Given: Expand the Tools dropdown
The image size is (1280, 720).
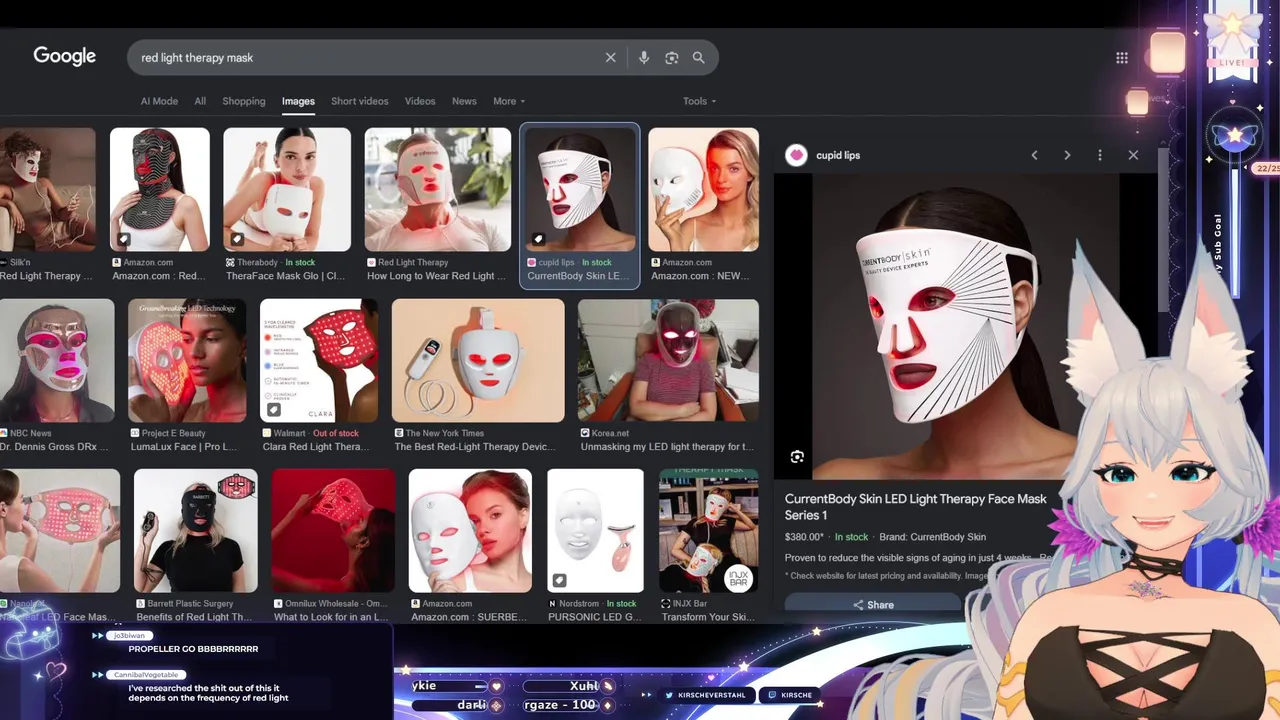Looking at the screenshot, I should click(x=700, y=101).
